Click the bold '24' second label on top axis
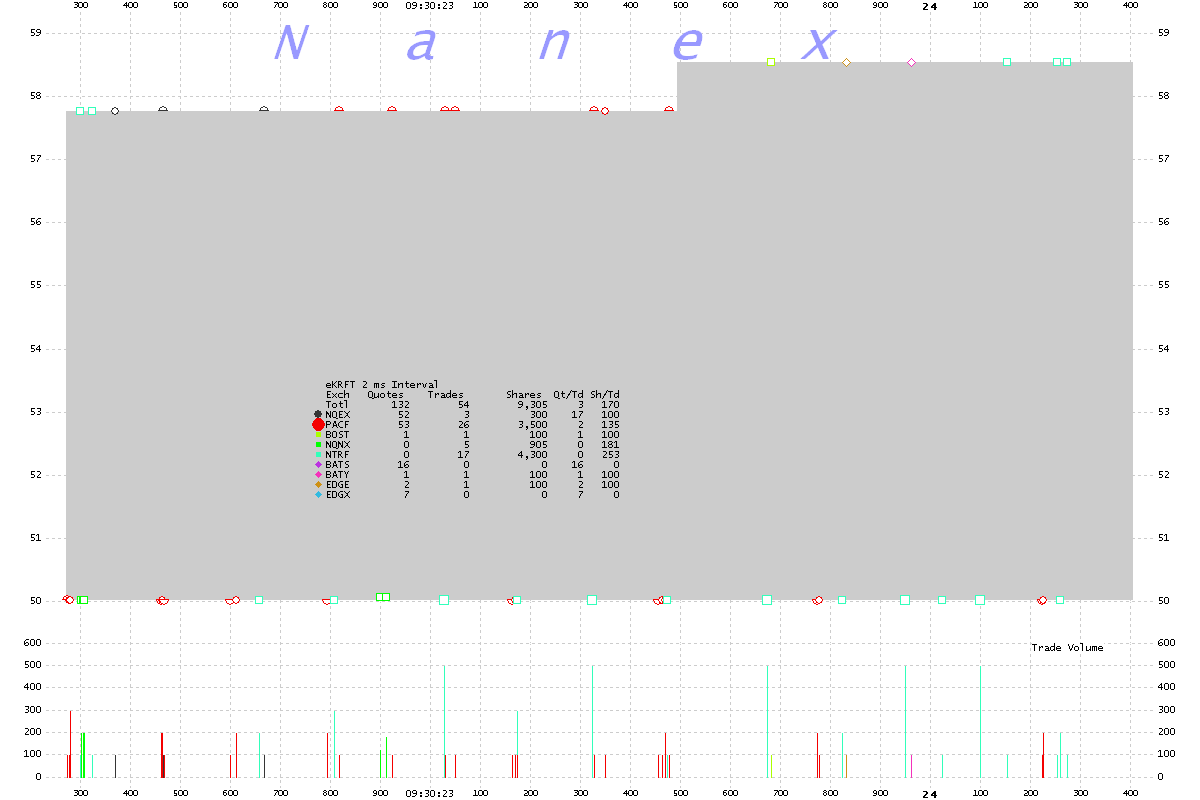This screenshot has height=800, width=1200. (x=930, y=6)
